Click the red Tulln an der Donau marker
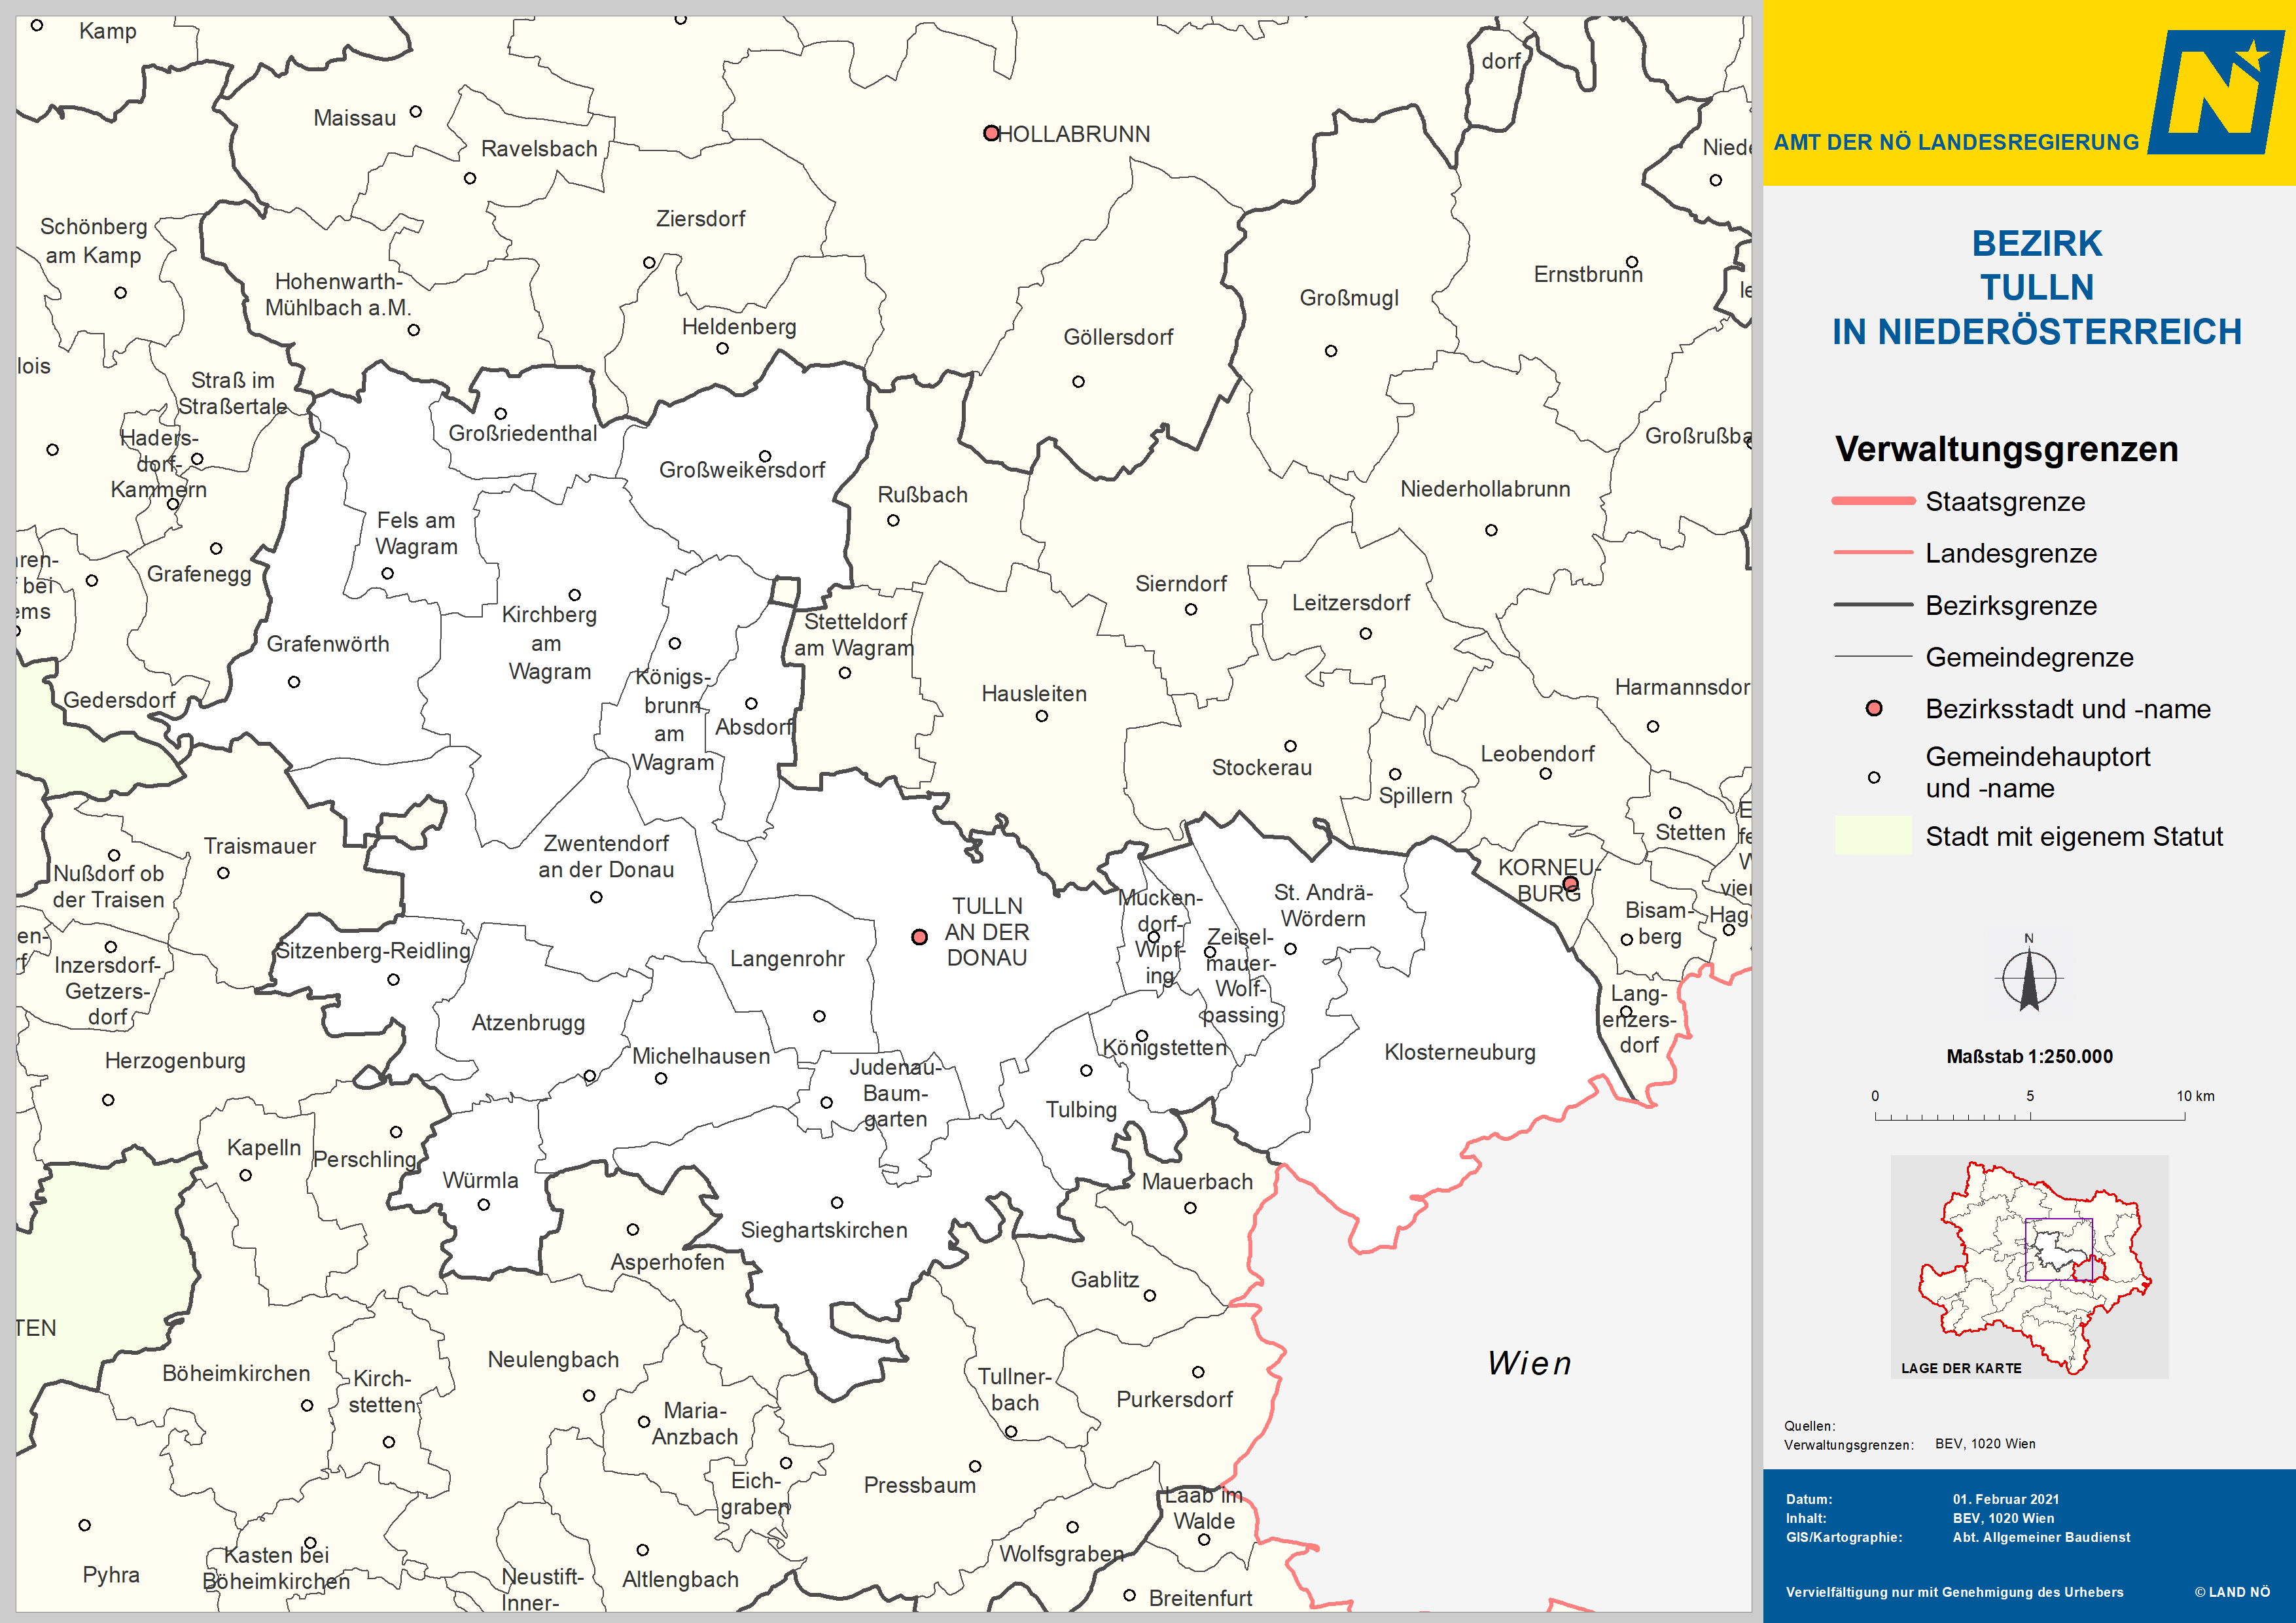The image size is (2296, 1623). coord(919,937)
